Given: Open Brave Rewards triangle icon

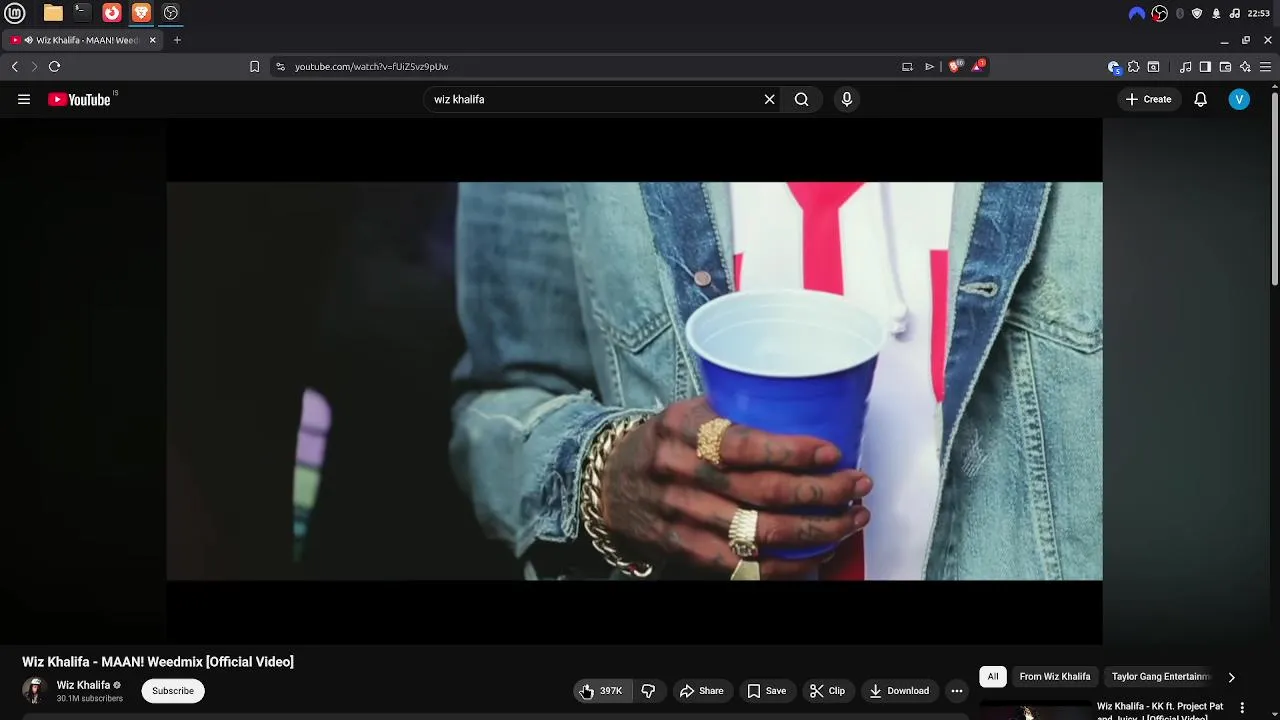Looking at the screenshot, I should click(x=978, y=66).
